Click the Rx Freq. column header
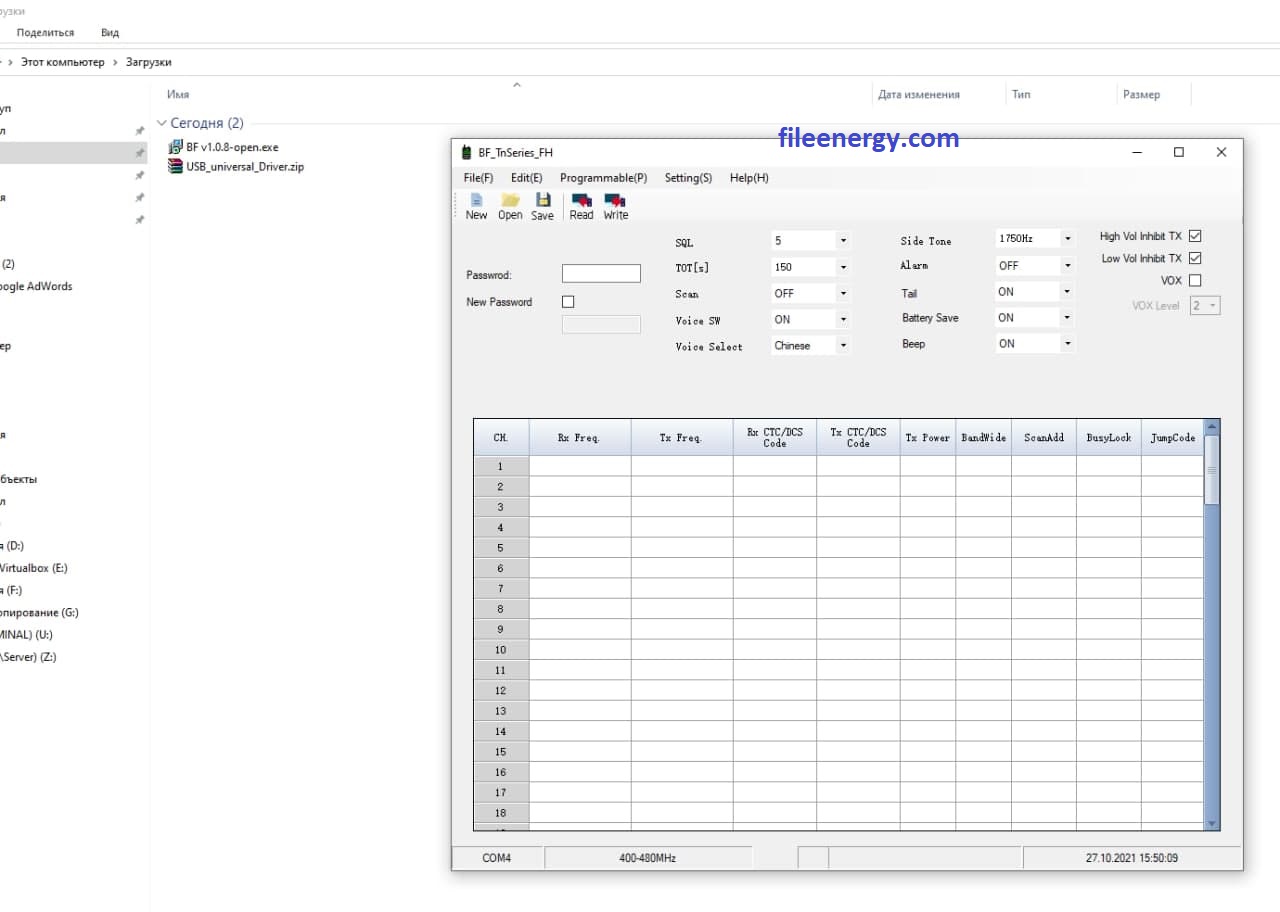The image size is (1280, 912). click(580, 438)
